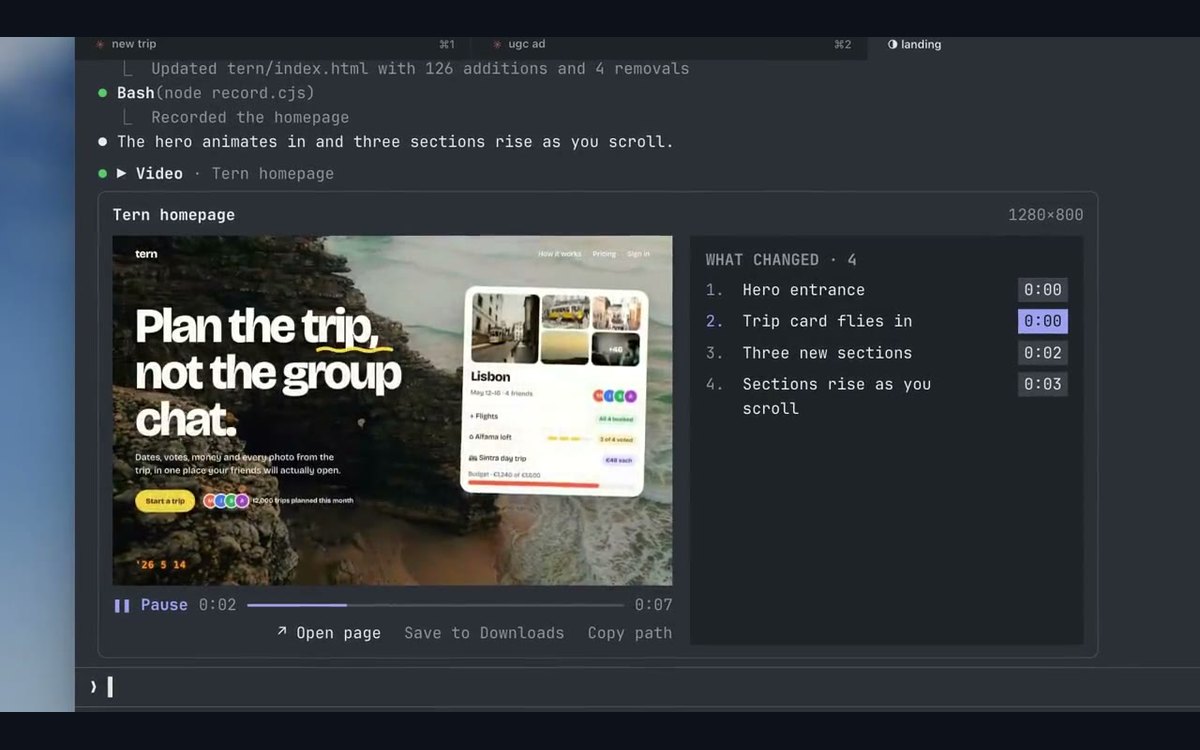Click the video progress bar
1200x750 pixels.
[435, 605]
